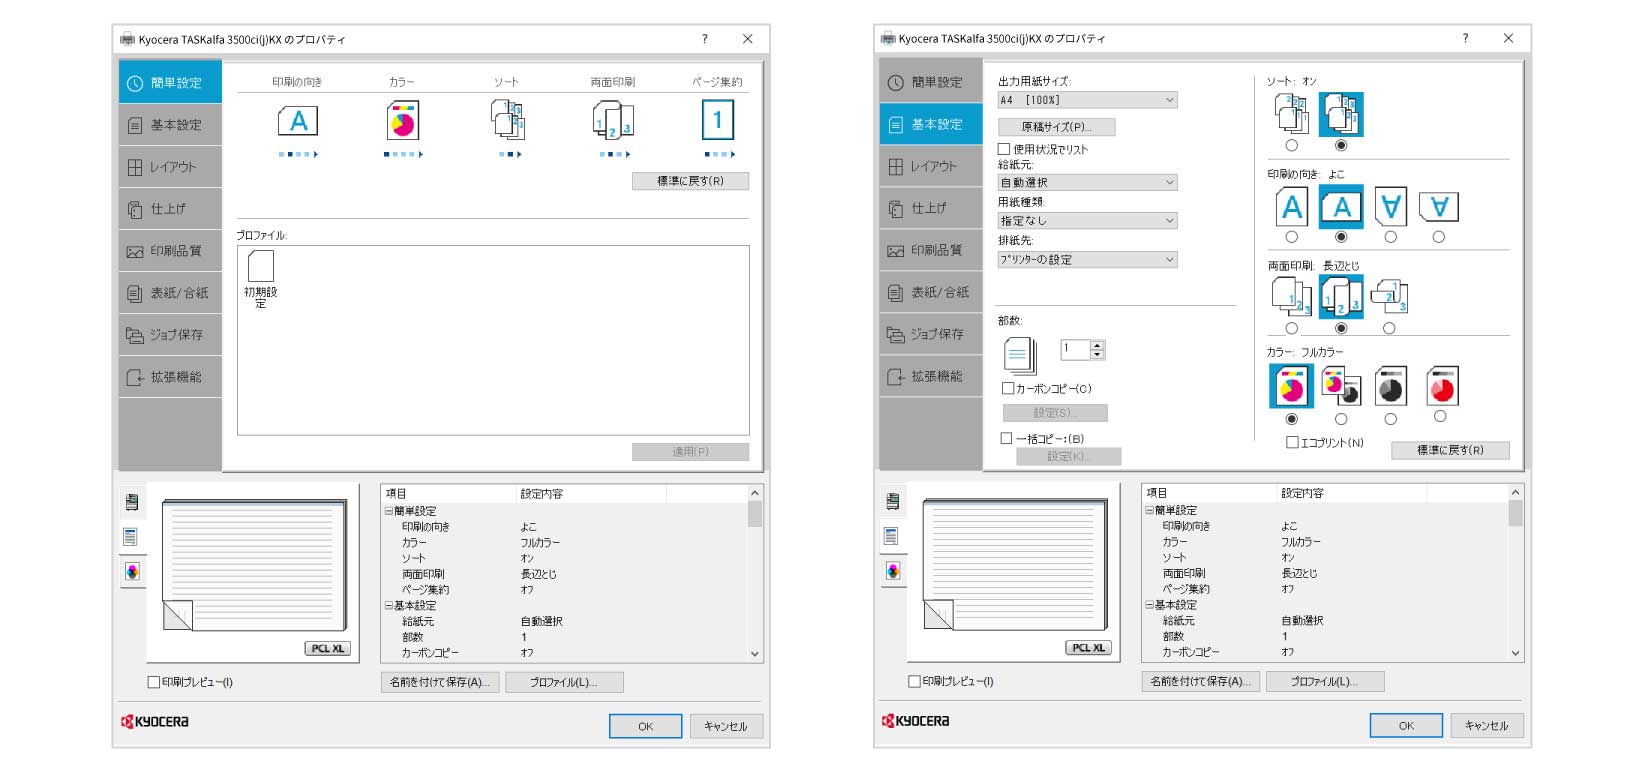1643x772 pixels.
Task: Click the single-sided print icon in right window
Action: tap(1291, 297)
